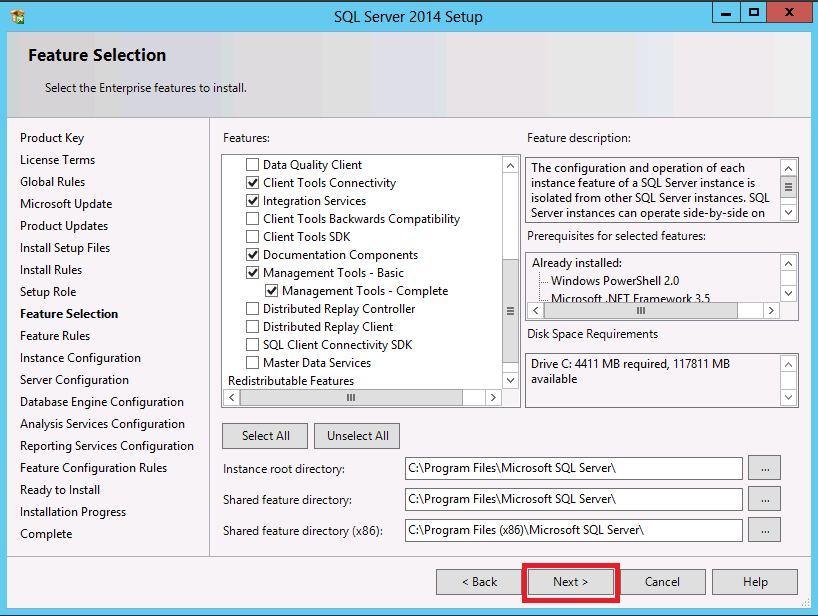
Task: Check Distributed Replay Client box
Action: (252, 327)
